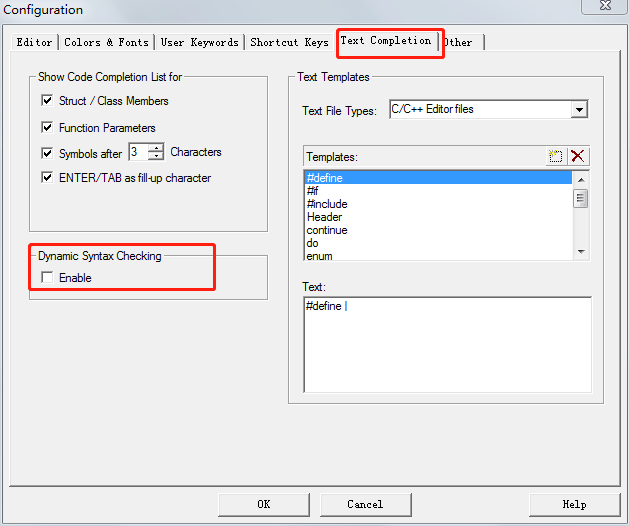
Task: Close the Configuration window
Action: click(x=605, y=6)
